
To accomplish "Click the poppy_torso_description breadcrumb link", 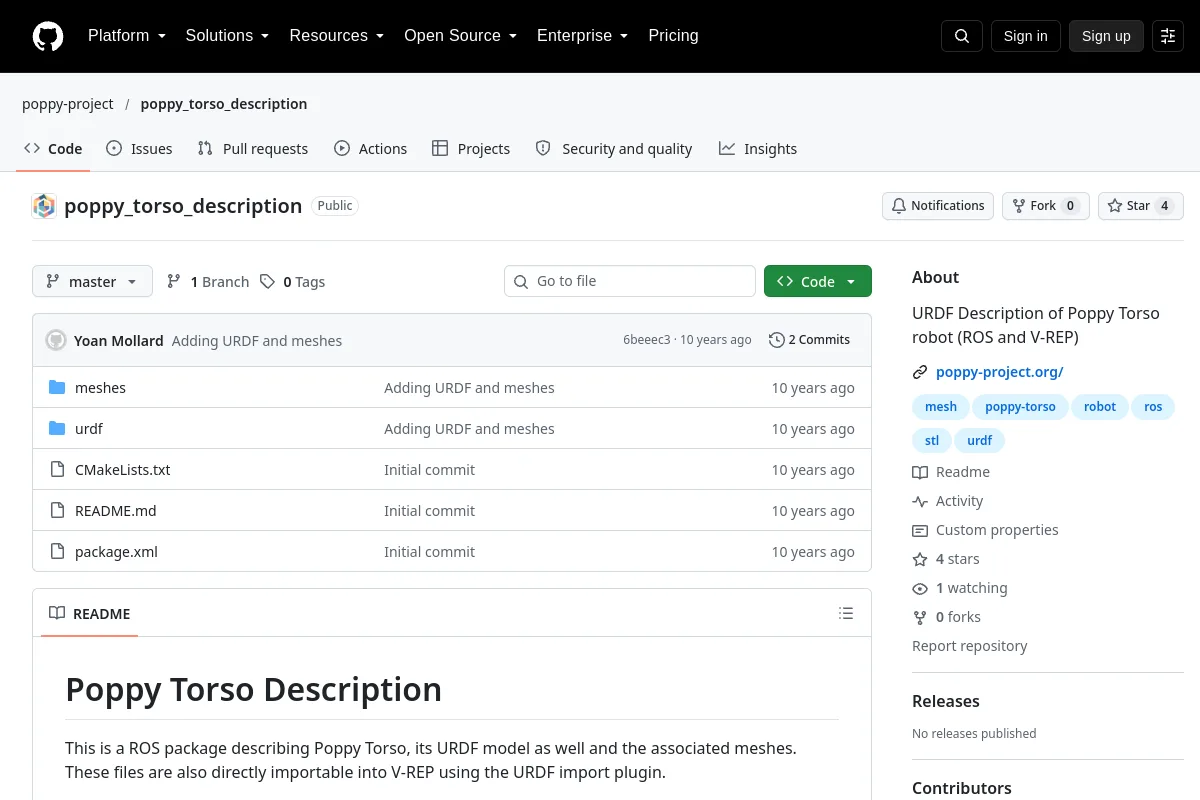I will point(224,104).
